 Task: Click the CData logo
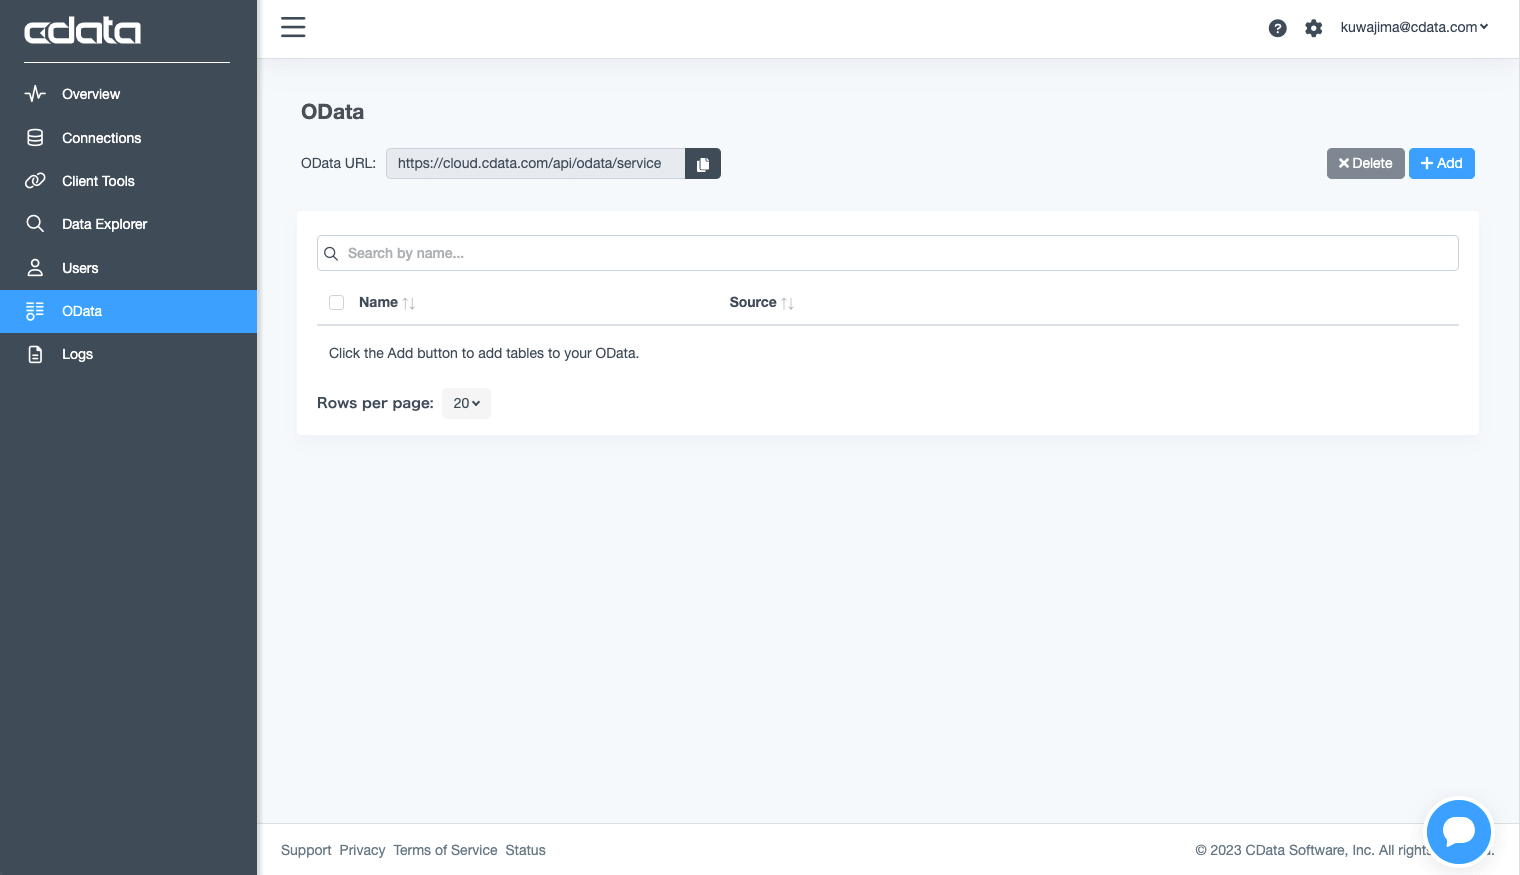82,31
